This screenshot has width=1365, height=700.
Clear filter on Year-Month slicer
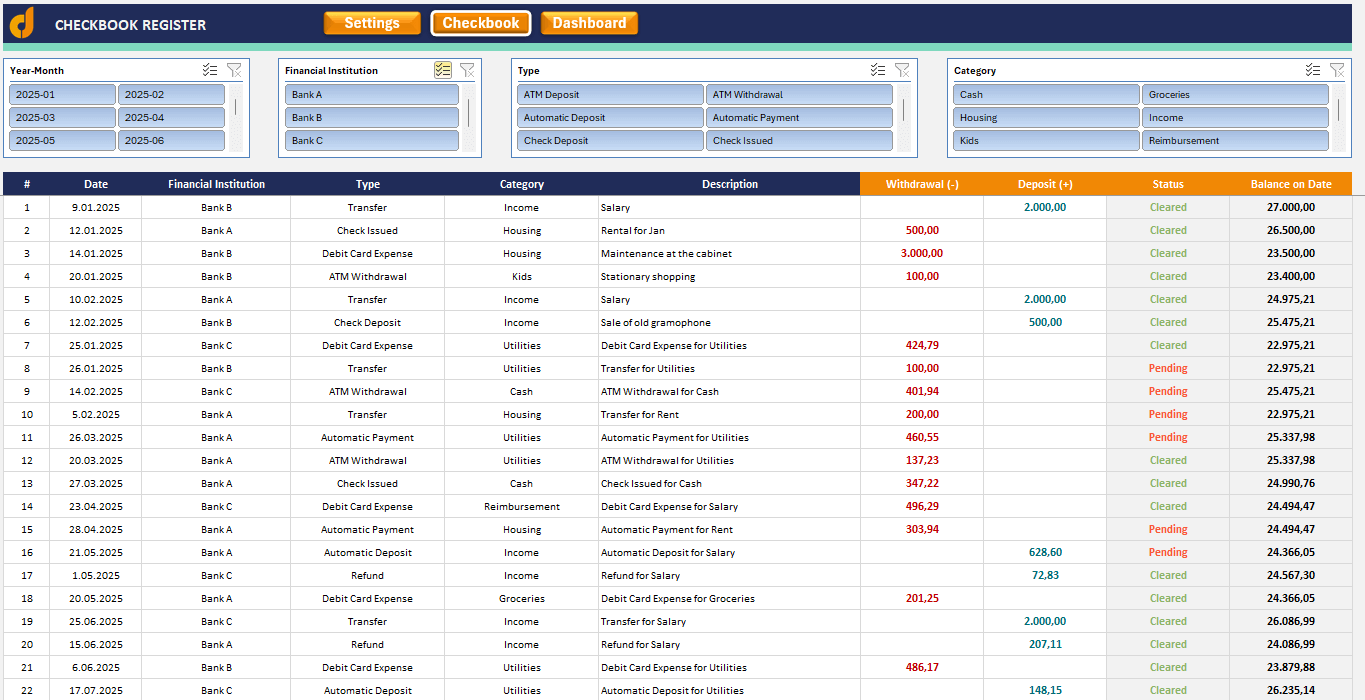pyautogui.click(x=234, y=70)
